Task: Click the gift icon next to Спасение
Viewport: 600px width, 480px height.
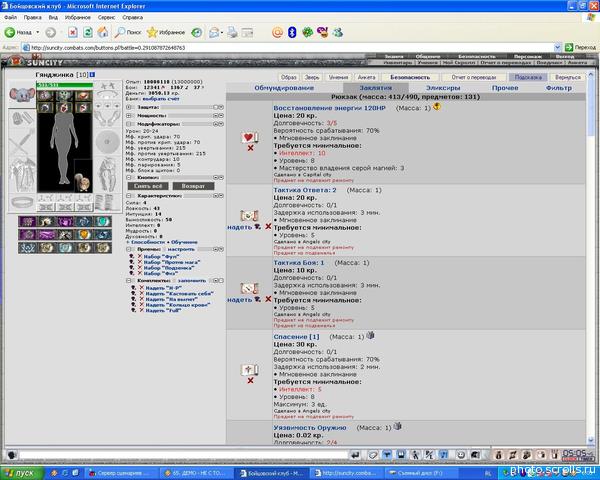Action: click(x=370, y=335)
